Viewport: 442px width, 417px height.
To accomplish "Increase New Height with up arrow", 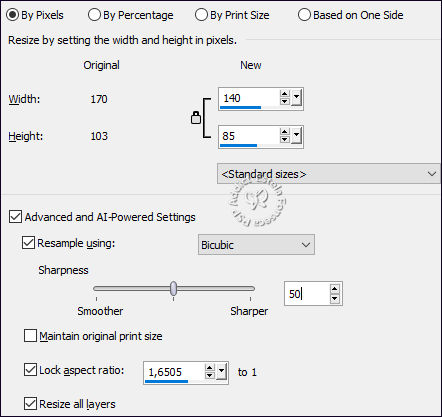I will point(284,132).
